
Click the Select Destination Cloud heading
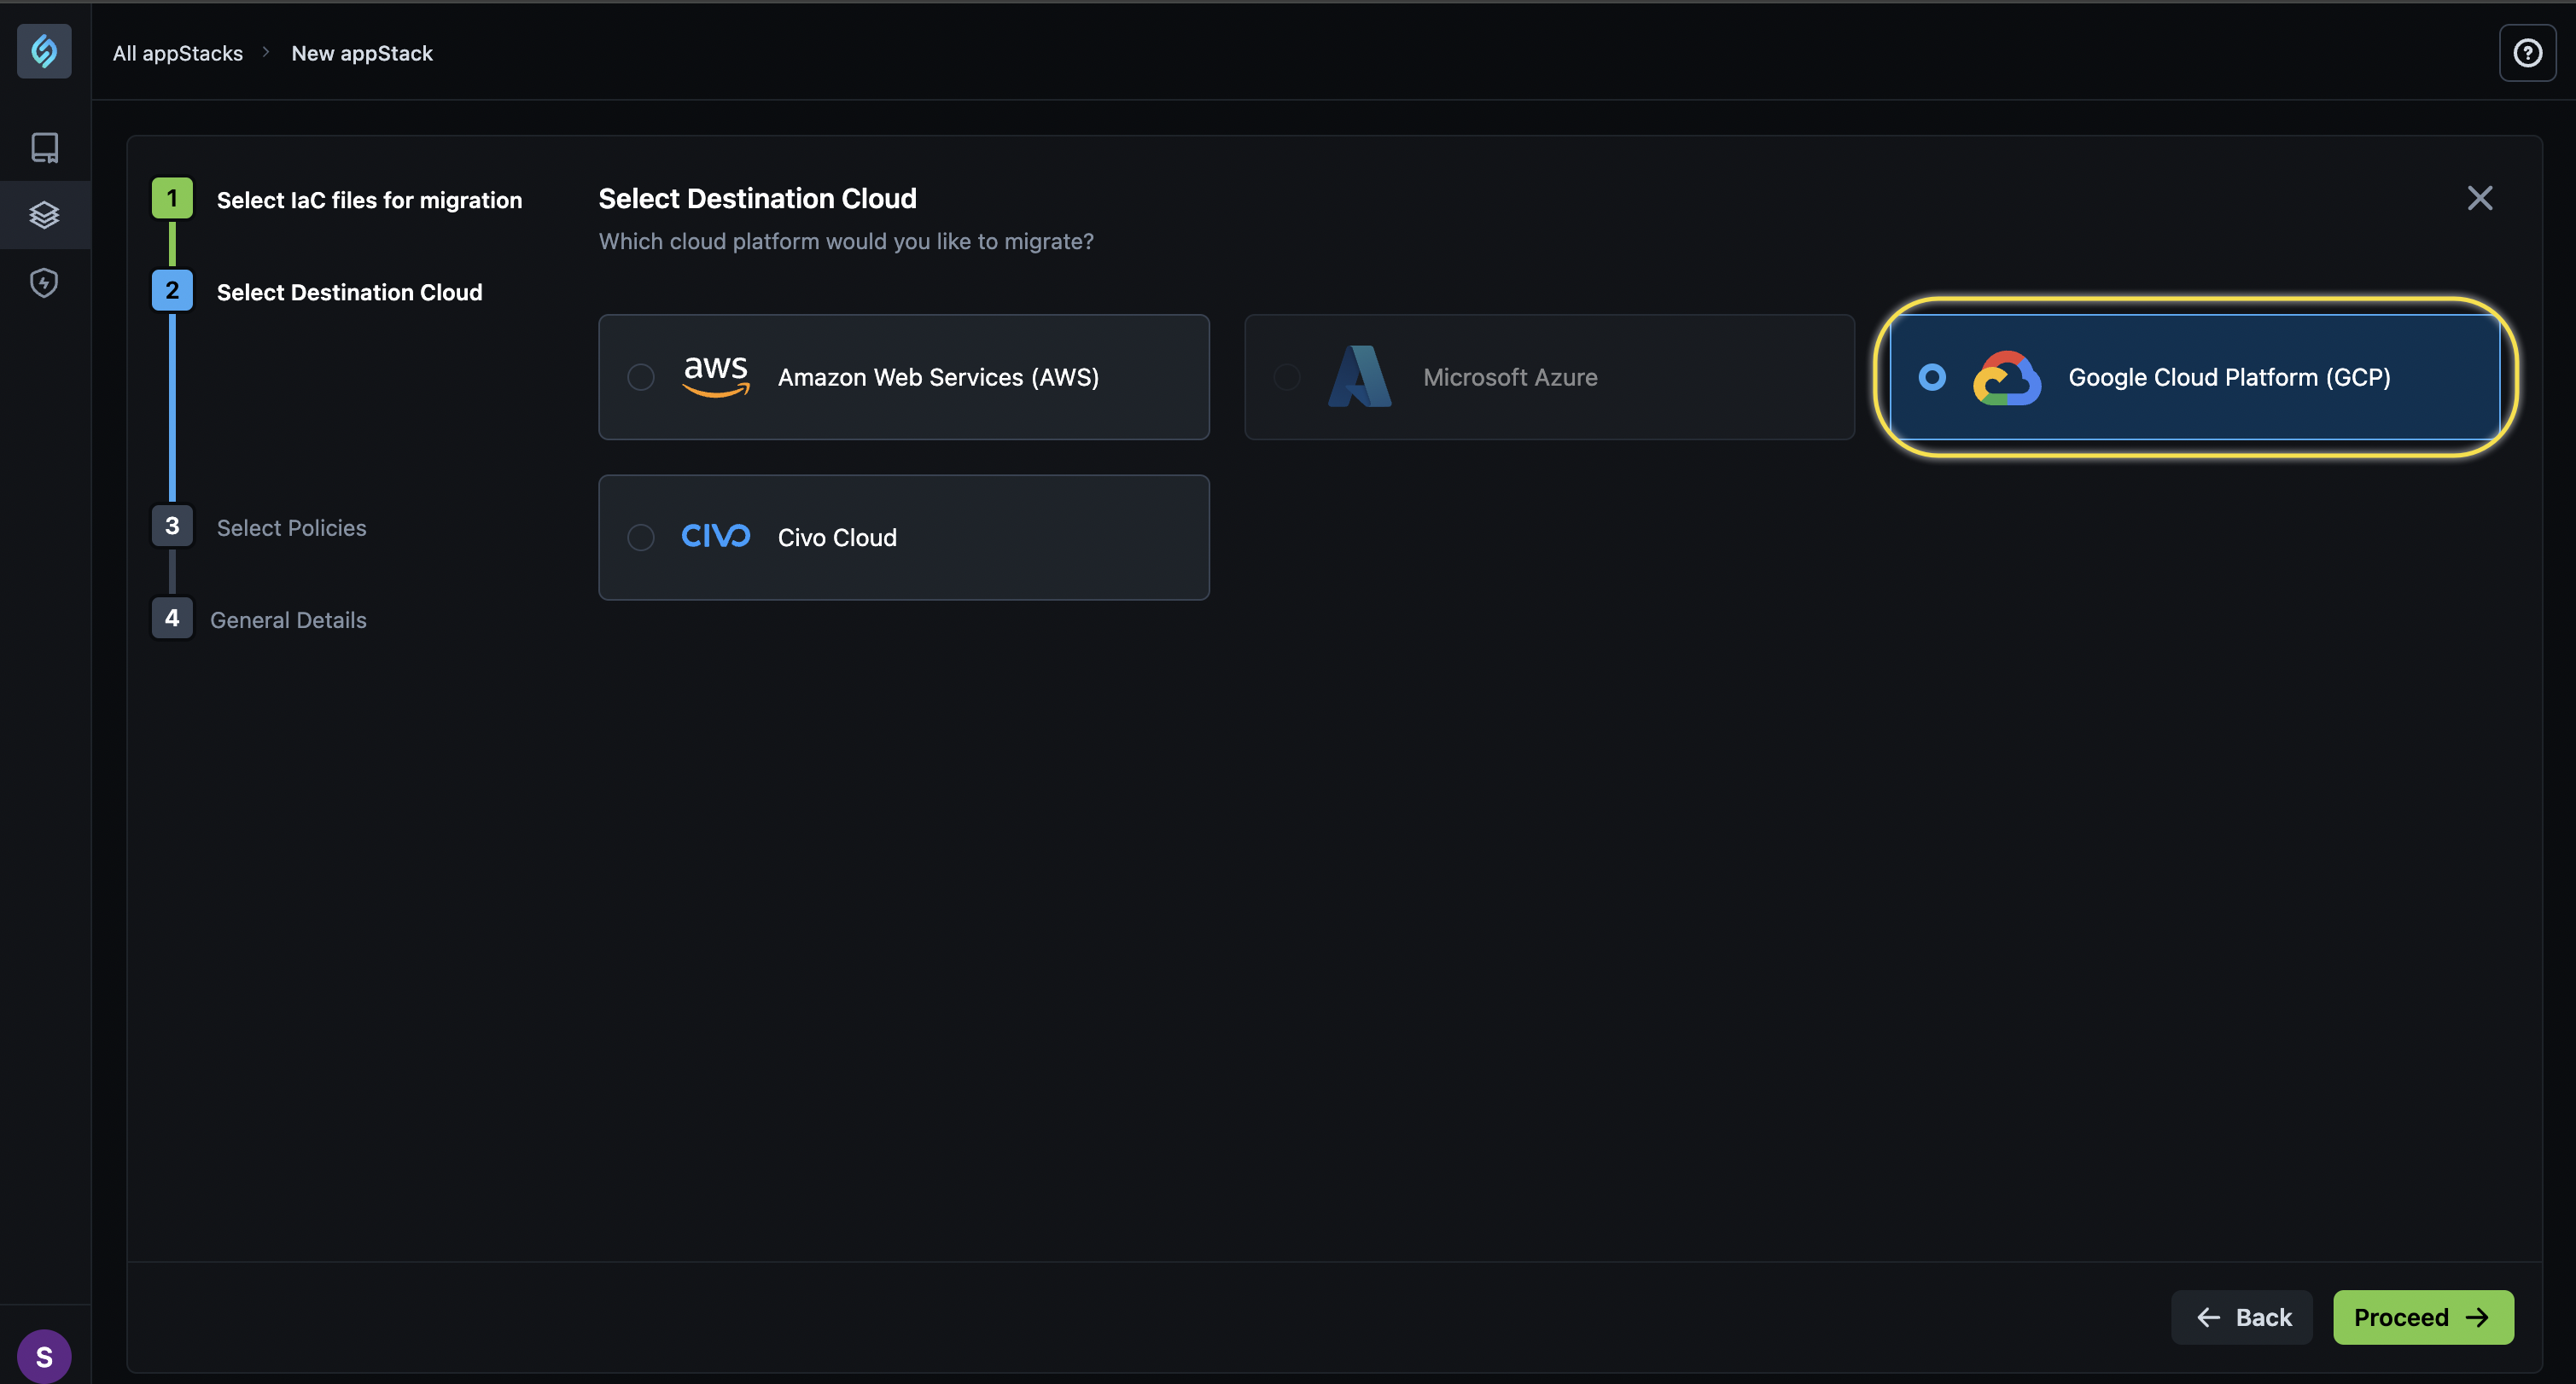pyautogui.click(x=757, y=198)
